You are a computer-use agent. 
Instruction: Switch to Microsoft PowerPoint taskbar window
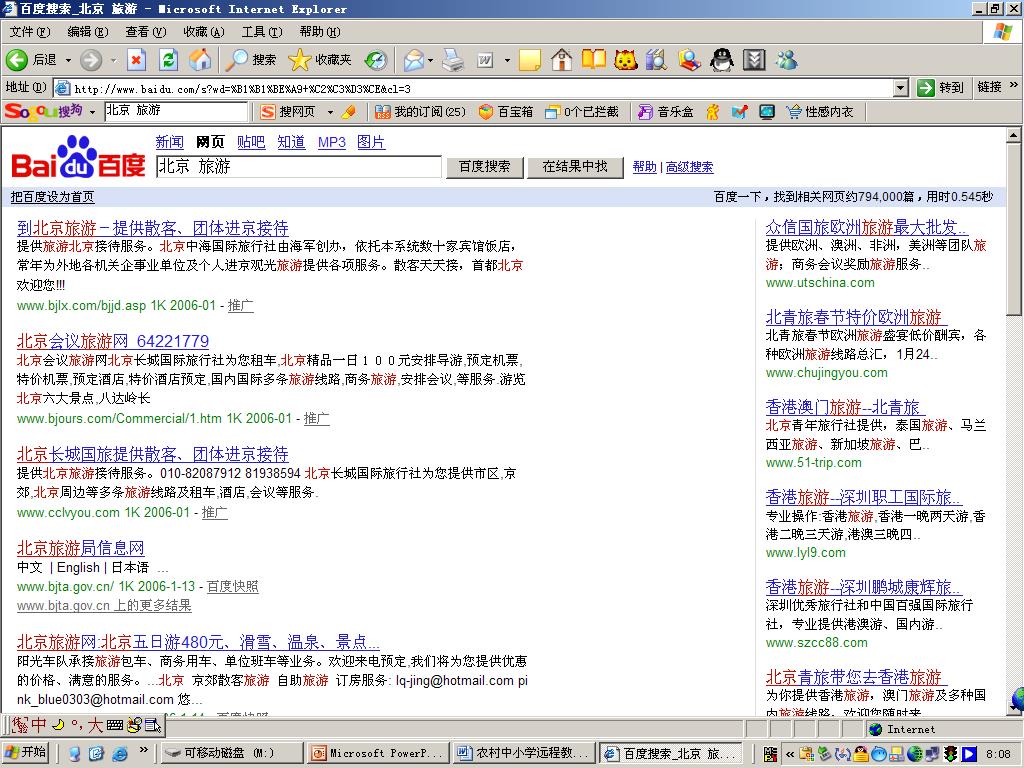click(378, 753)
